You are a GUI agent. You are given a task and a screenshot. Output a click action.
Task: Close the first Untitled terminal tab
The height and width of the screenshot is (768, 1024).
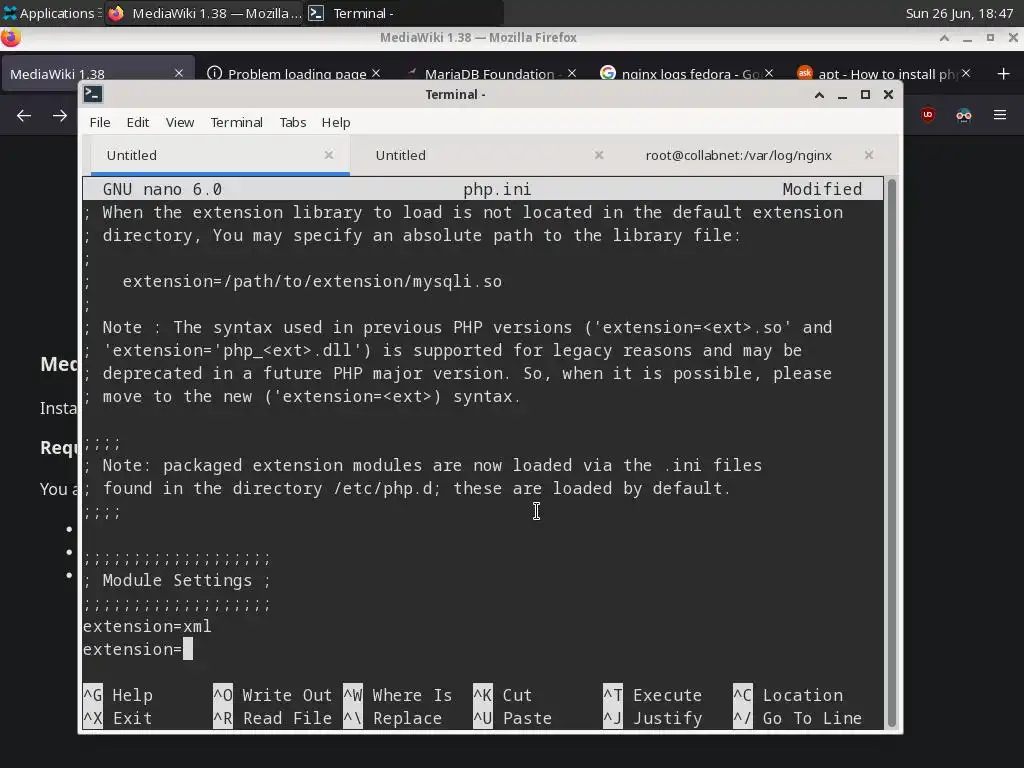pyautogui.click(x=328, y=155)
